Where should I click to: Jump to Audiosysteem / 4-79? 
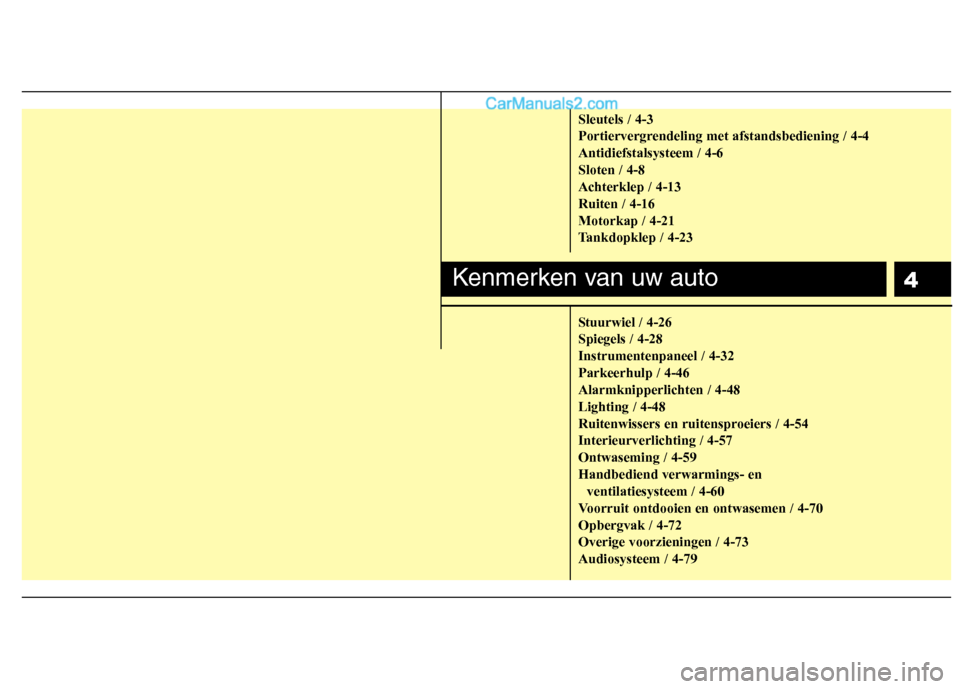637,559
